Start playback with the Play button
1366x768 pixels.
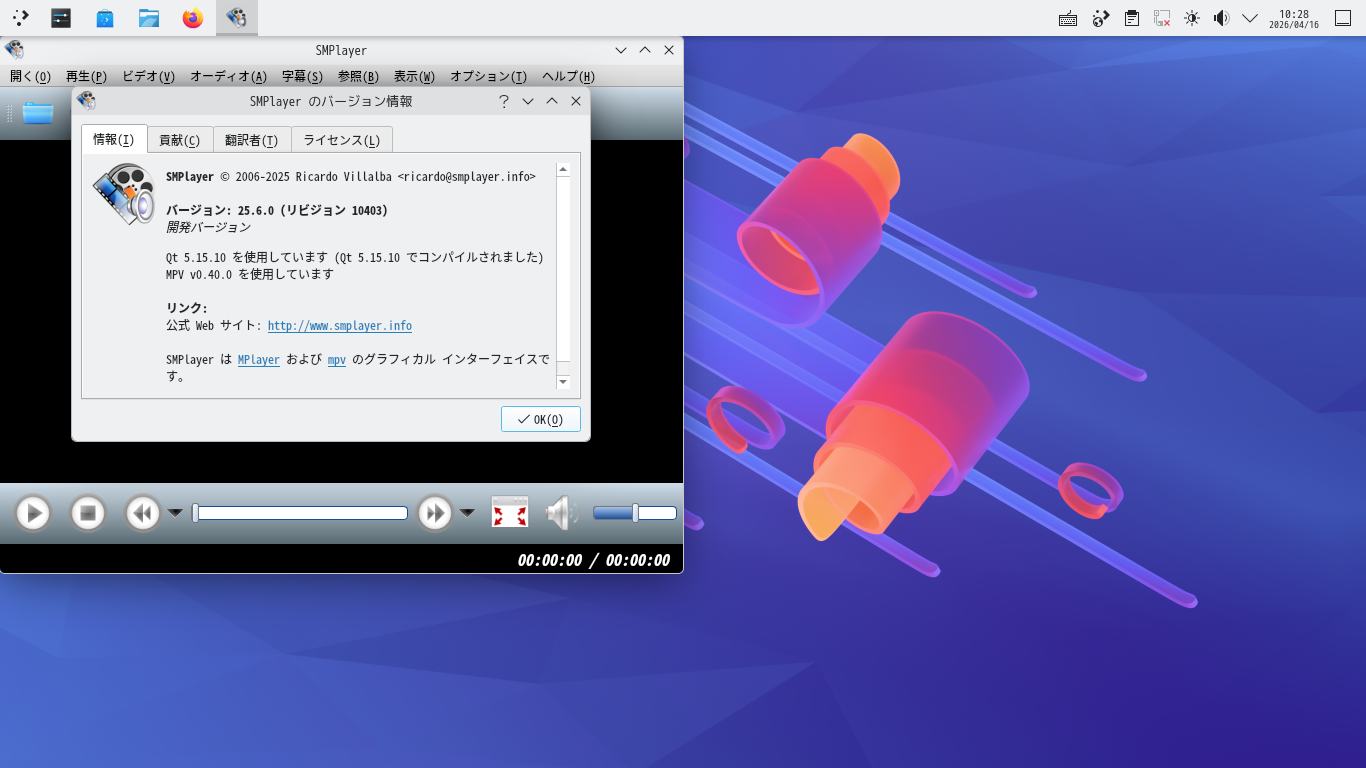click(33, 513)
